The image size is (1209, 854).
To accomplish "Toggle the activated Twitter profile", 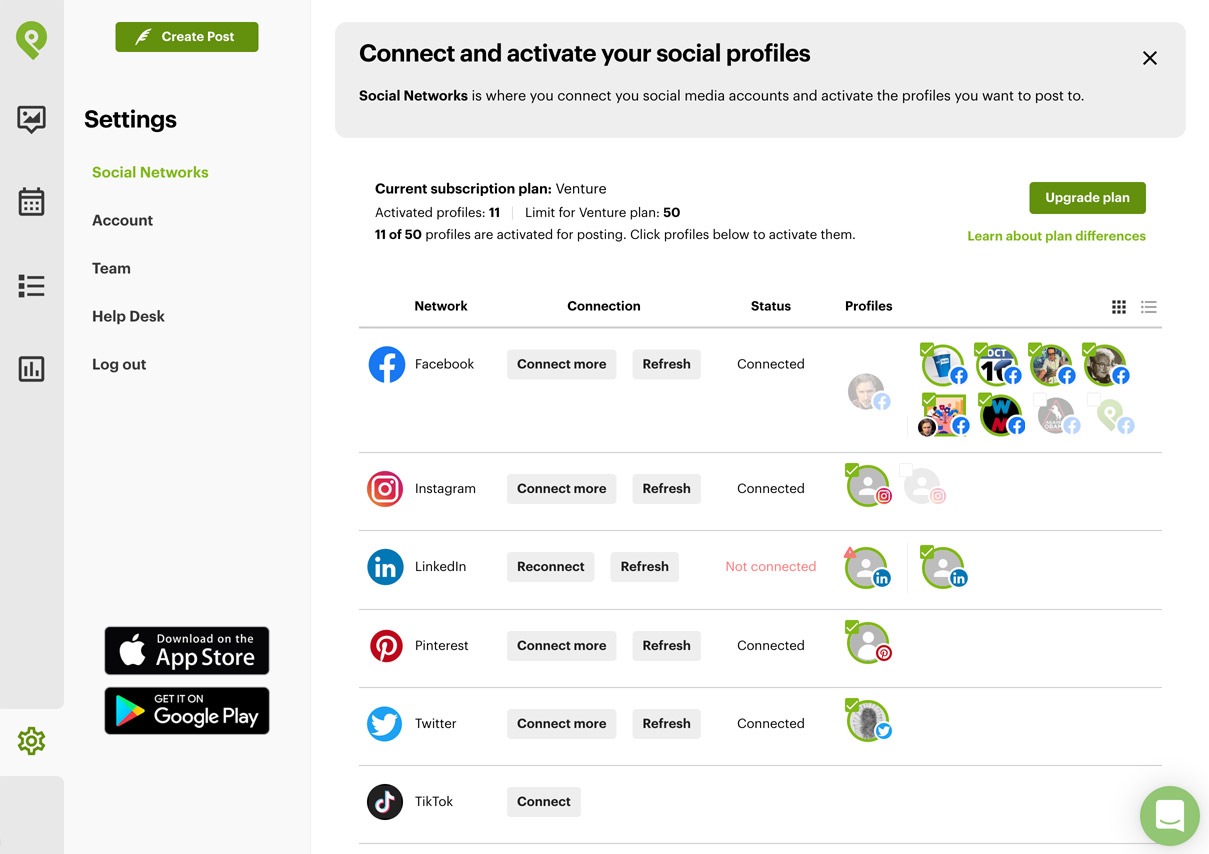I will 867,721.
